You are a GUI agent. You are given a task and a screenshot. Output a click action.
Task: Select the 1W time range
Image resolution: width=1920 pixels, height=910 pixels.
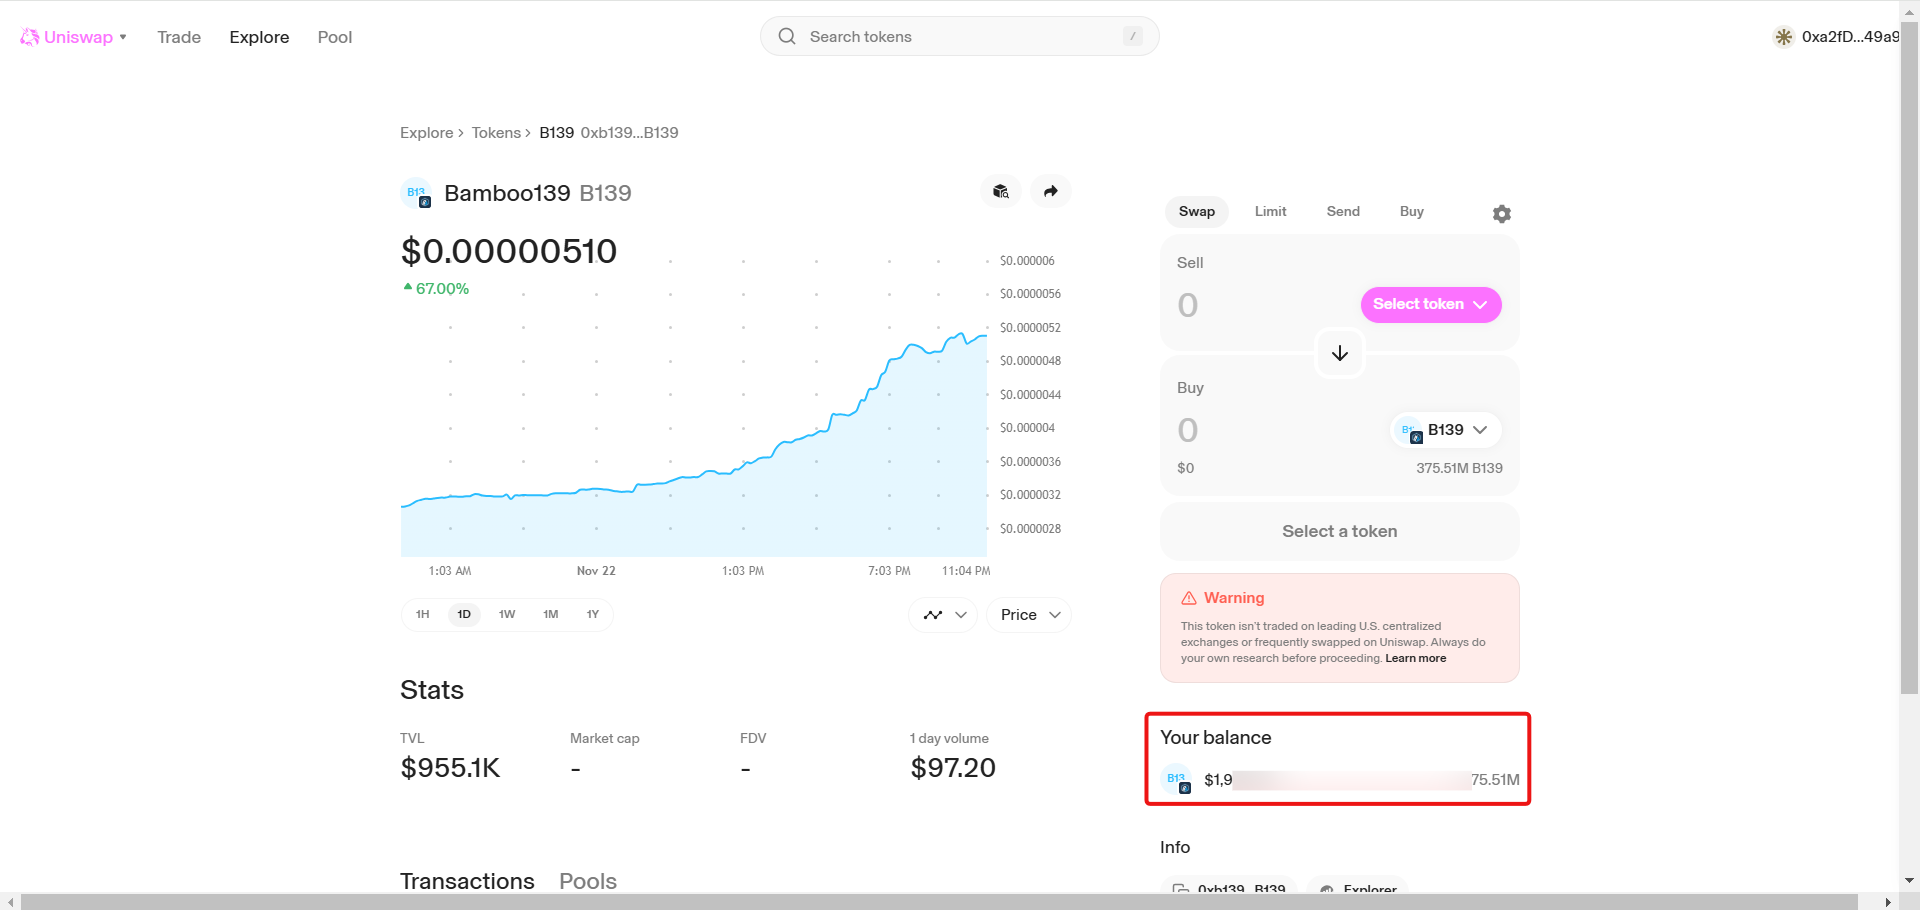507,614
